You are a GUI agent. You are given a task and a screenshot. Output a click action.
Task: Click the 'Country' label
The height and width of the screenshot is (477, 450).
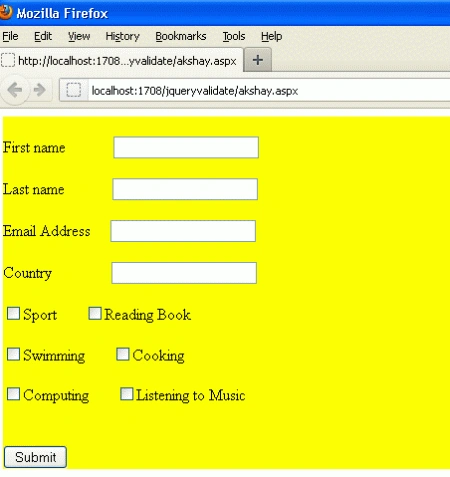[27, 273]
